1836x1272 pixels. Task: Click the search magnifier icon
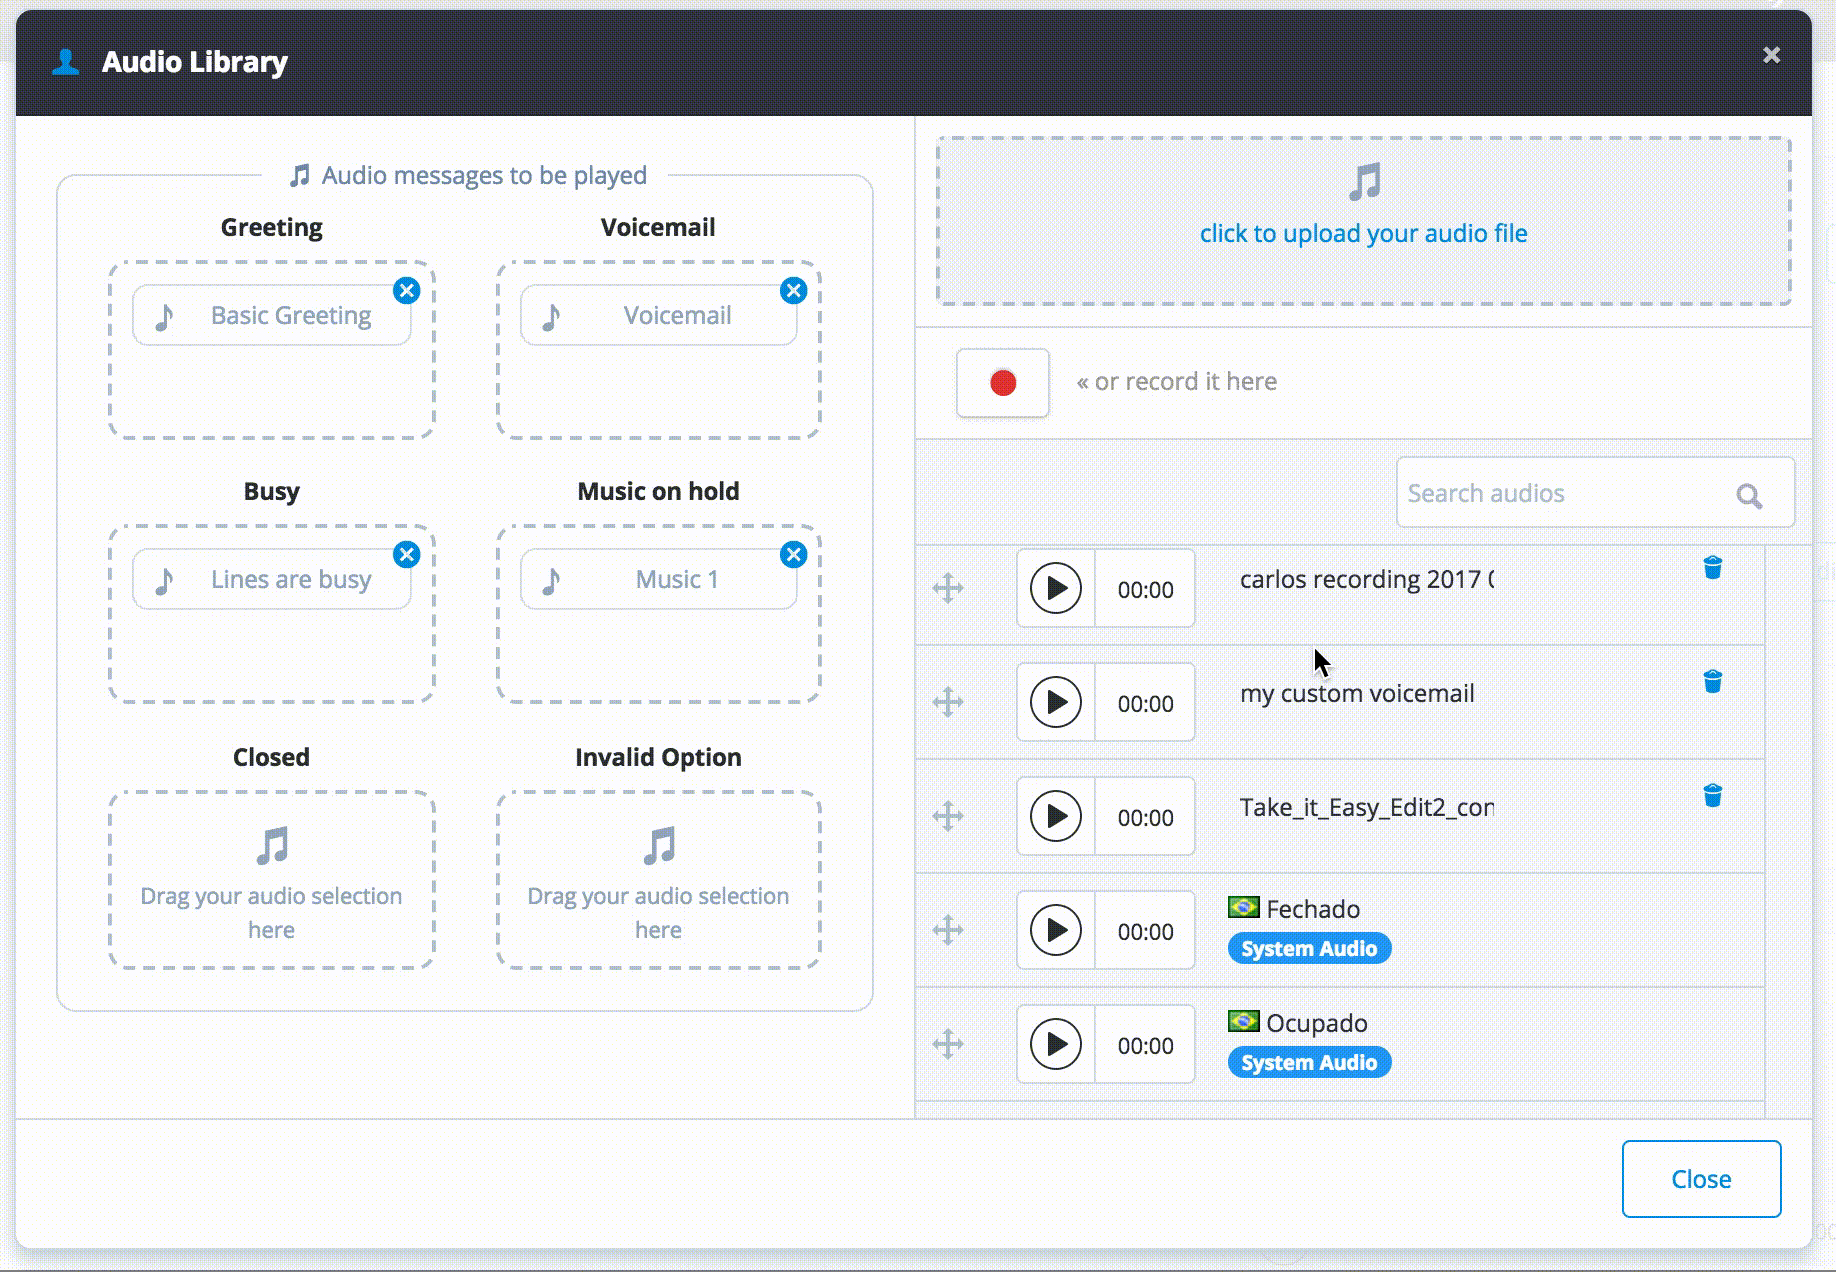tap(1748, 495)
